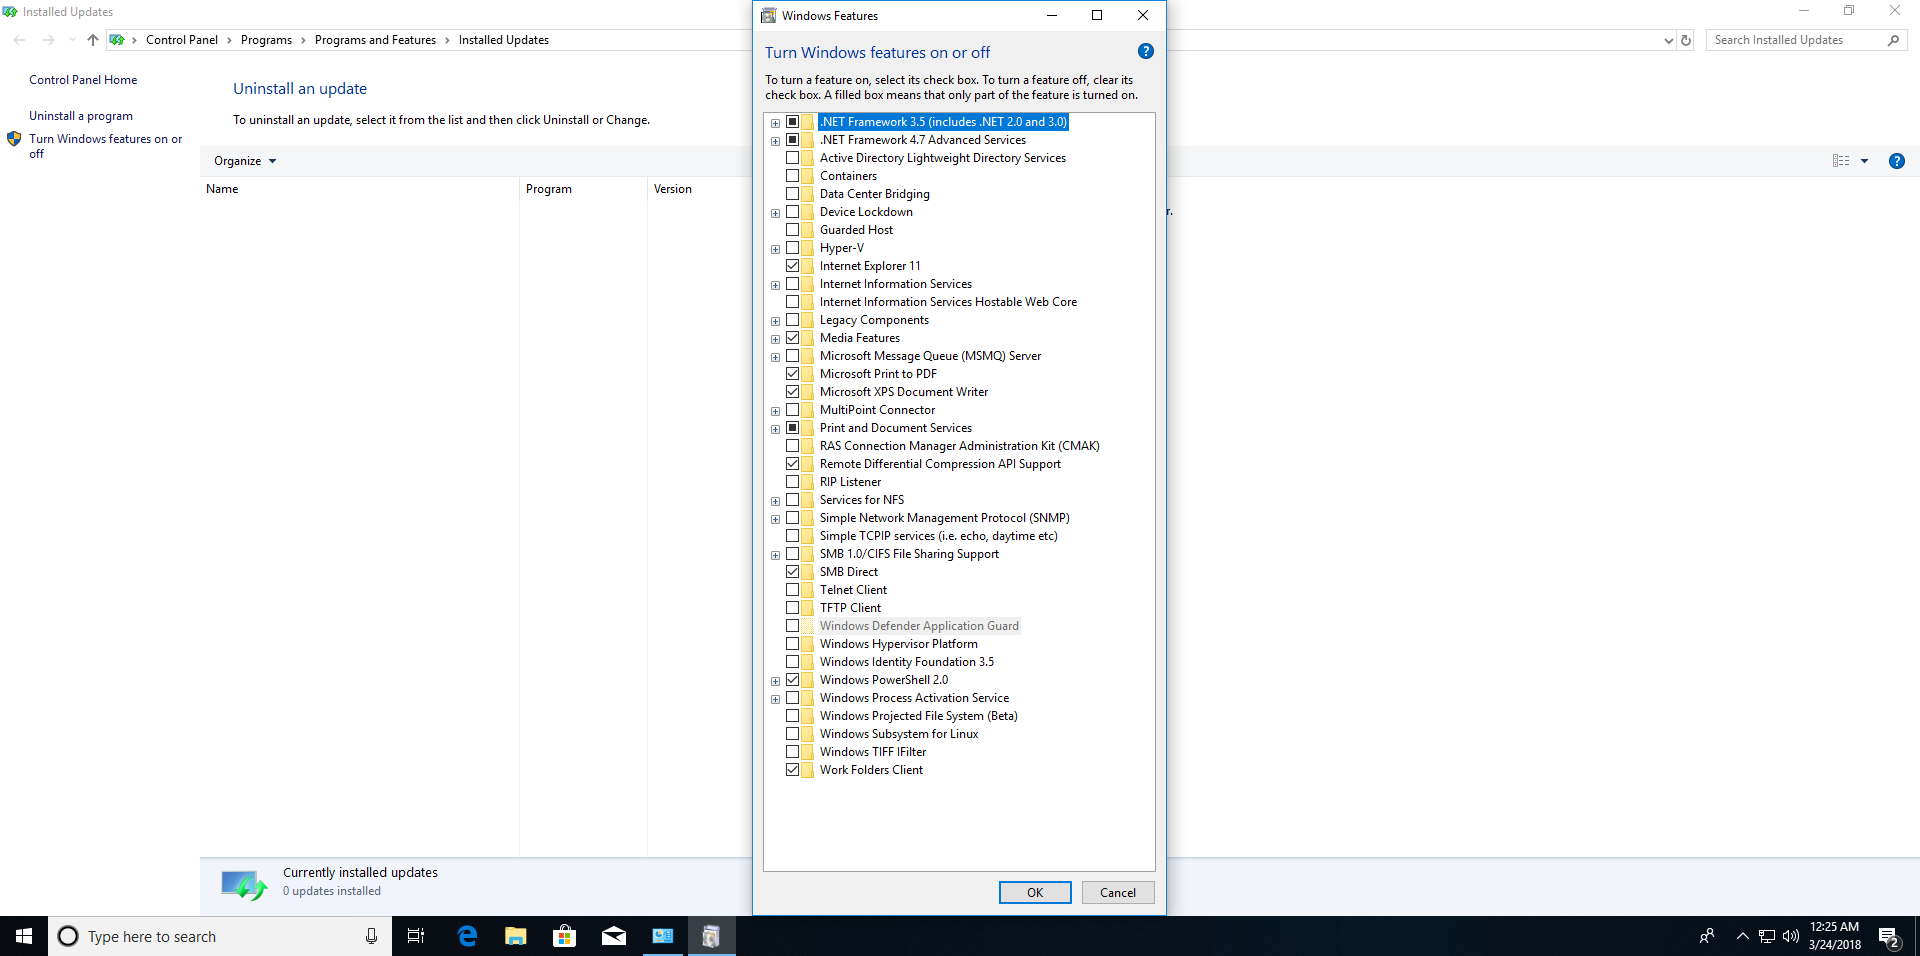Expand the Services for NFS node
The height and width of the screenshot is (956, 1920).
click(x=775, y=501)
